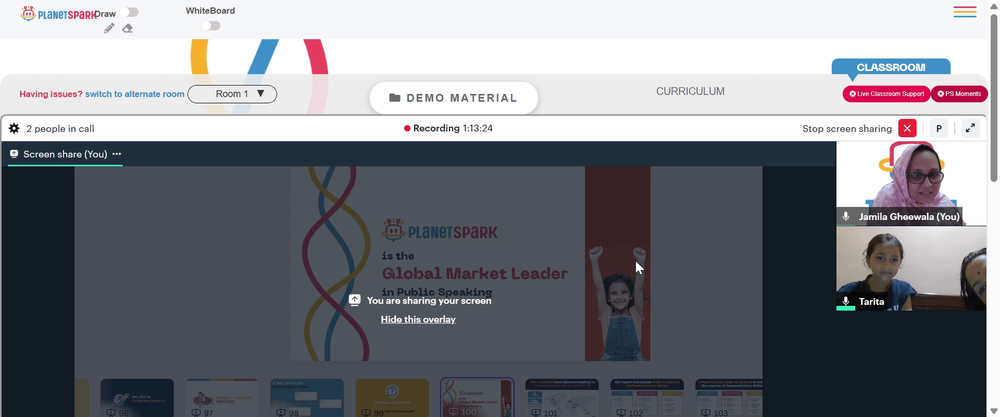Click the PlanetSpark logo
The width and height of the screenshot is (1000, 417).
point(59,13)
